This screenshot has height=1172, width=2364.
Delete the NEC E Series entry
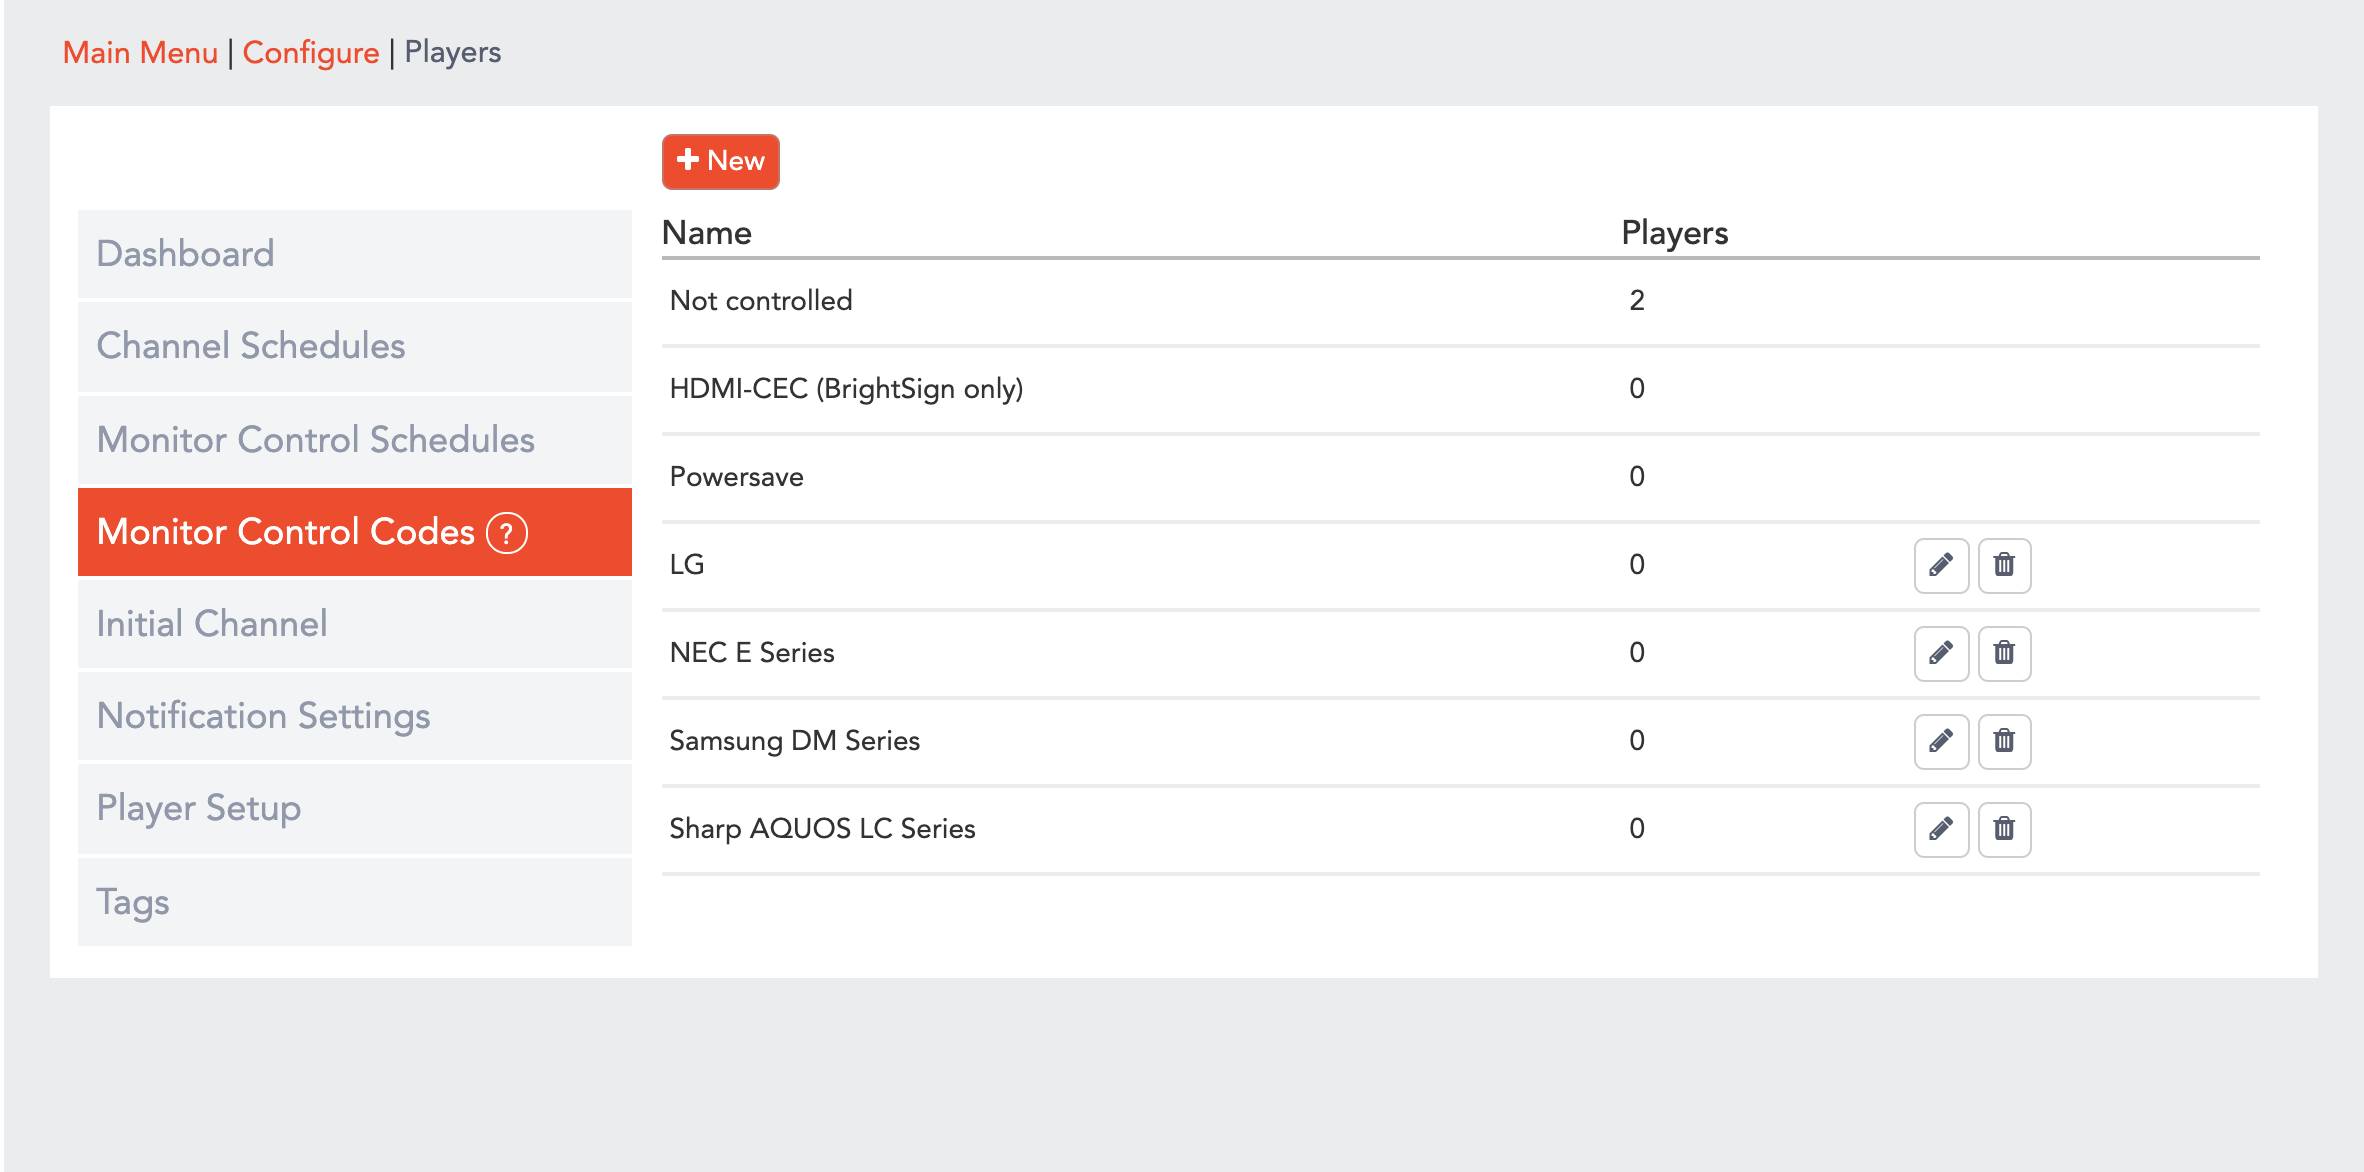point(2004,653)
